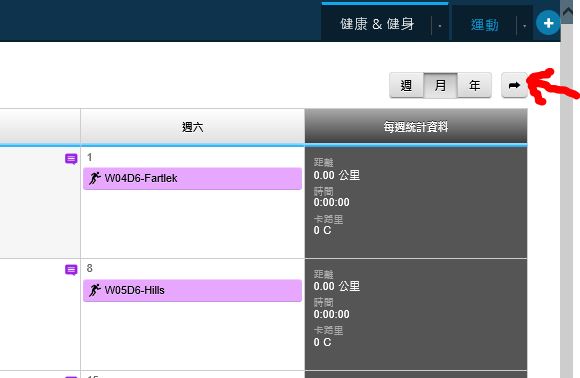The height and width of the screenshot is (378, 580).
Task: Click first week's 0.00 公里 distance value
Action: click(x=337, y=175)
